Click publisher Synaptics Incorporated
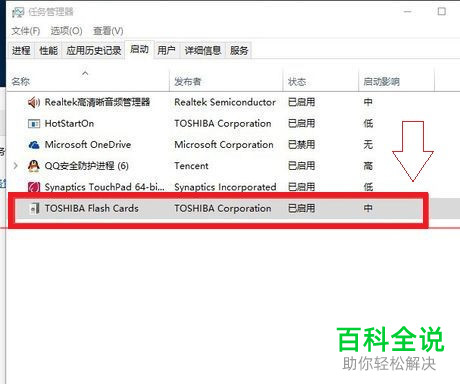The image size is (460, 384). tap(225, 187)
